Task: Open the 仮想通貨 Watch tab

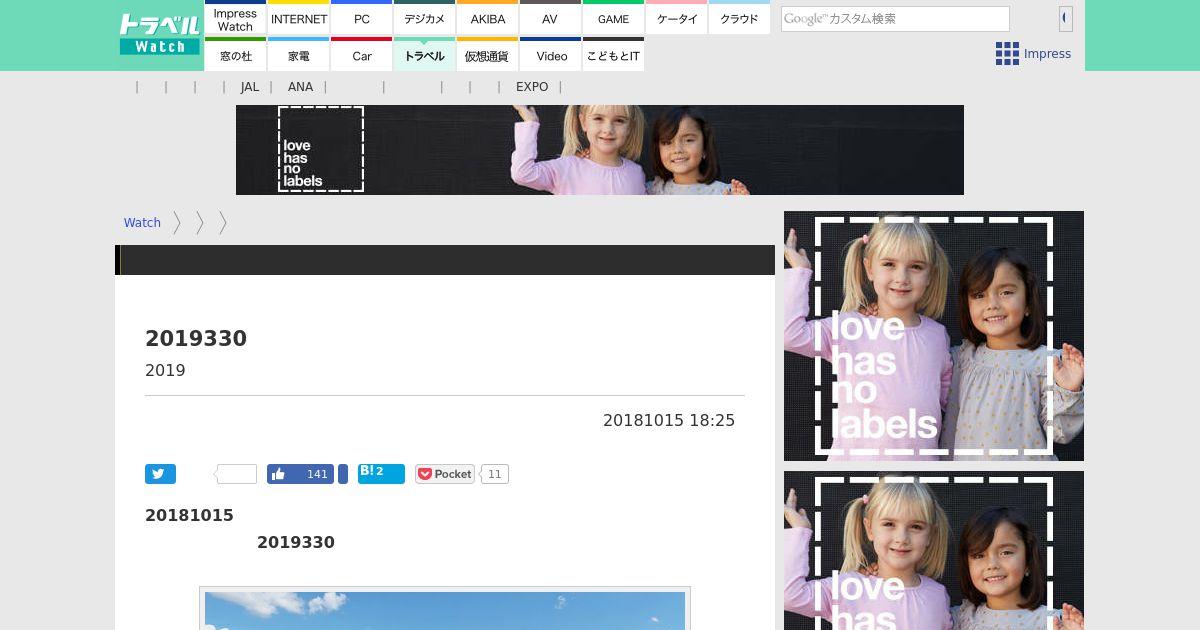Action: coord(488,55)
